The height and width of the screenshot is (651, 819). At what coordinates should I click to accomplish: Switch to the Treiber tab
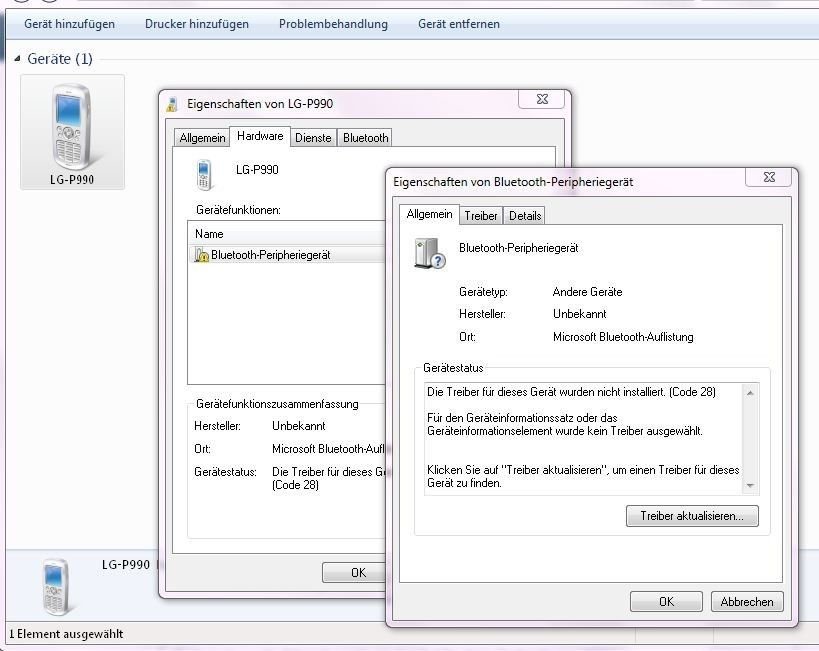(x=481, y=216)
